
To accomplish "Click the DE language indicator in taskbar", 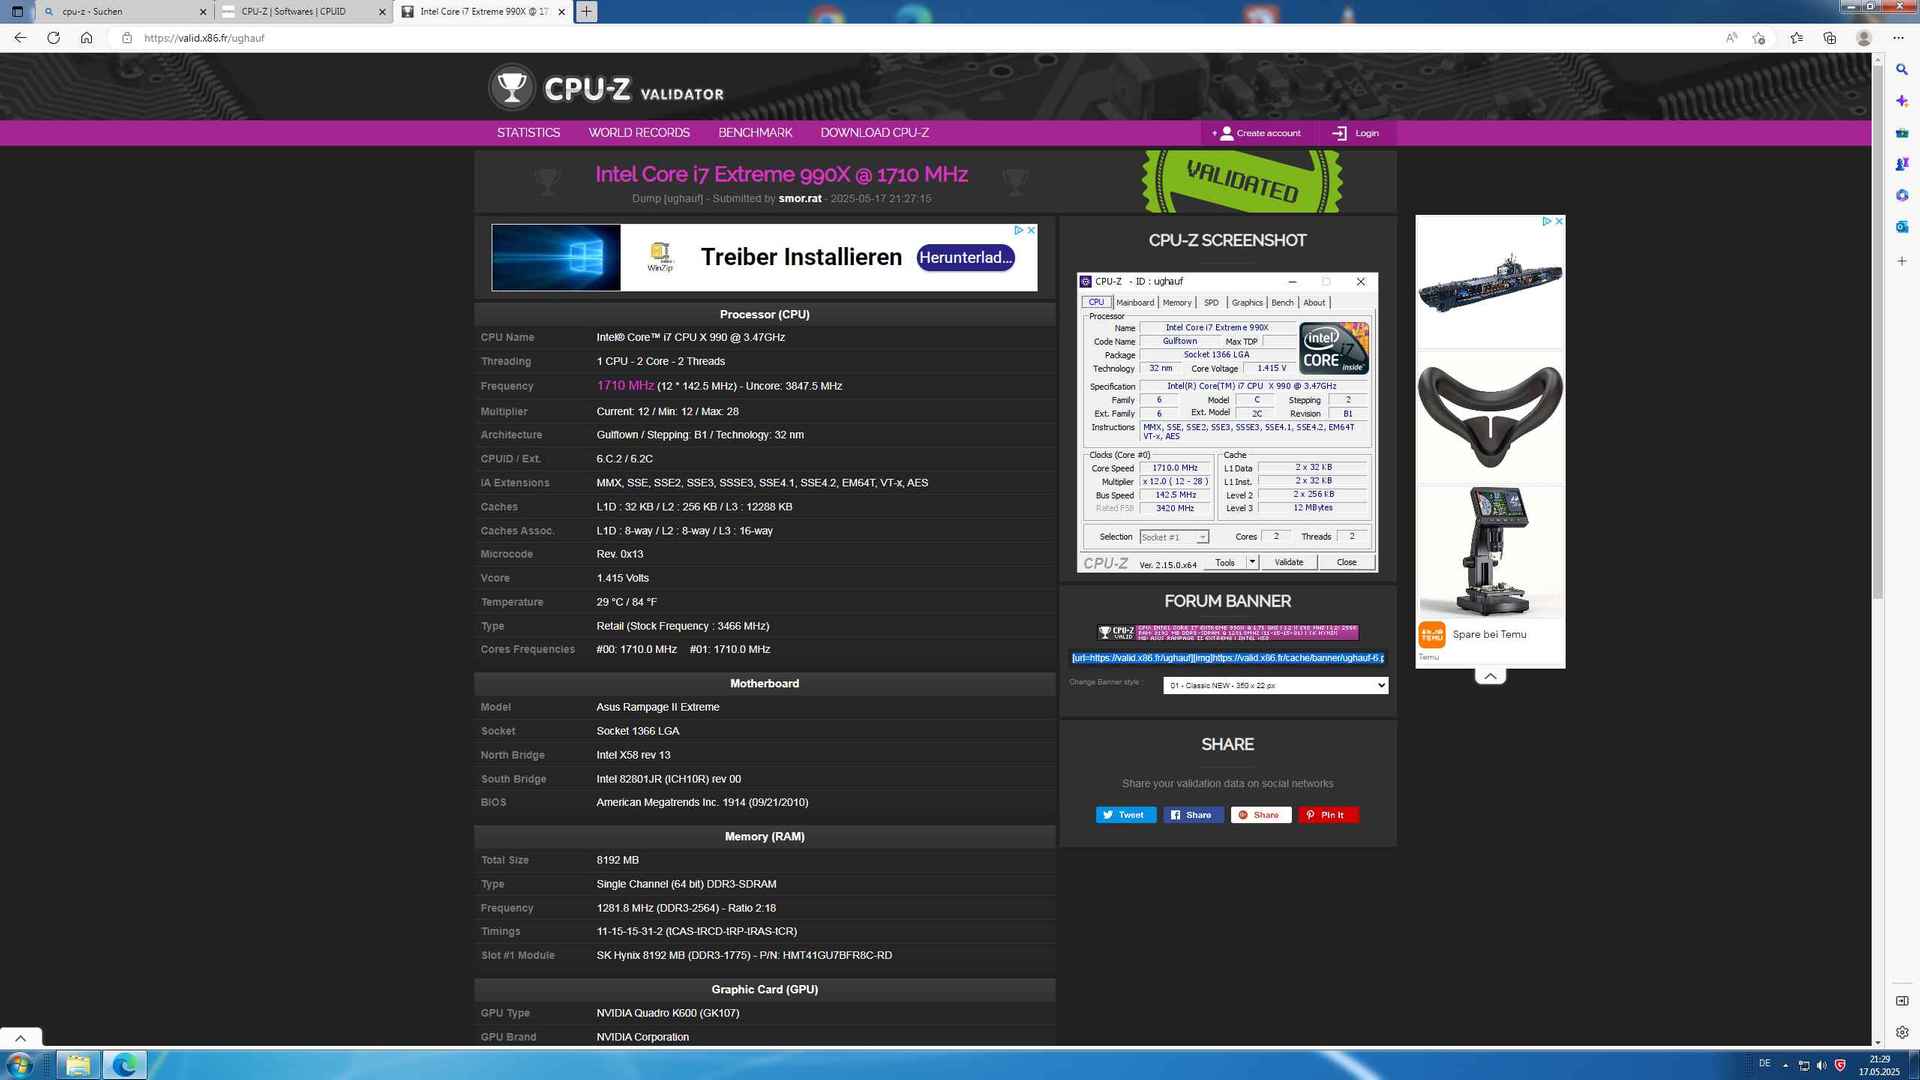I will (1764, 1064).
